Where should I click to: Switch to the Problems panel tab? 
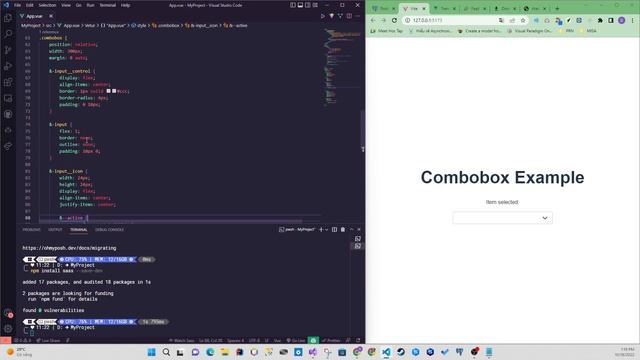pyautogui.click(x=31, y=230)
